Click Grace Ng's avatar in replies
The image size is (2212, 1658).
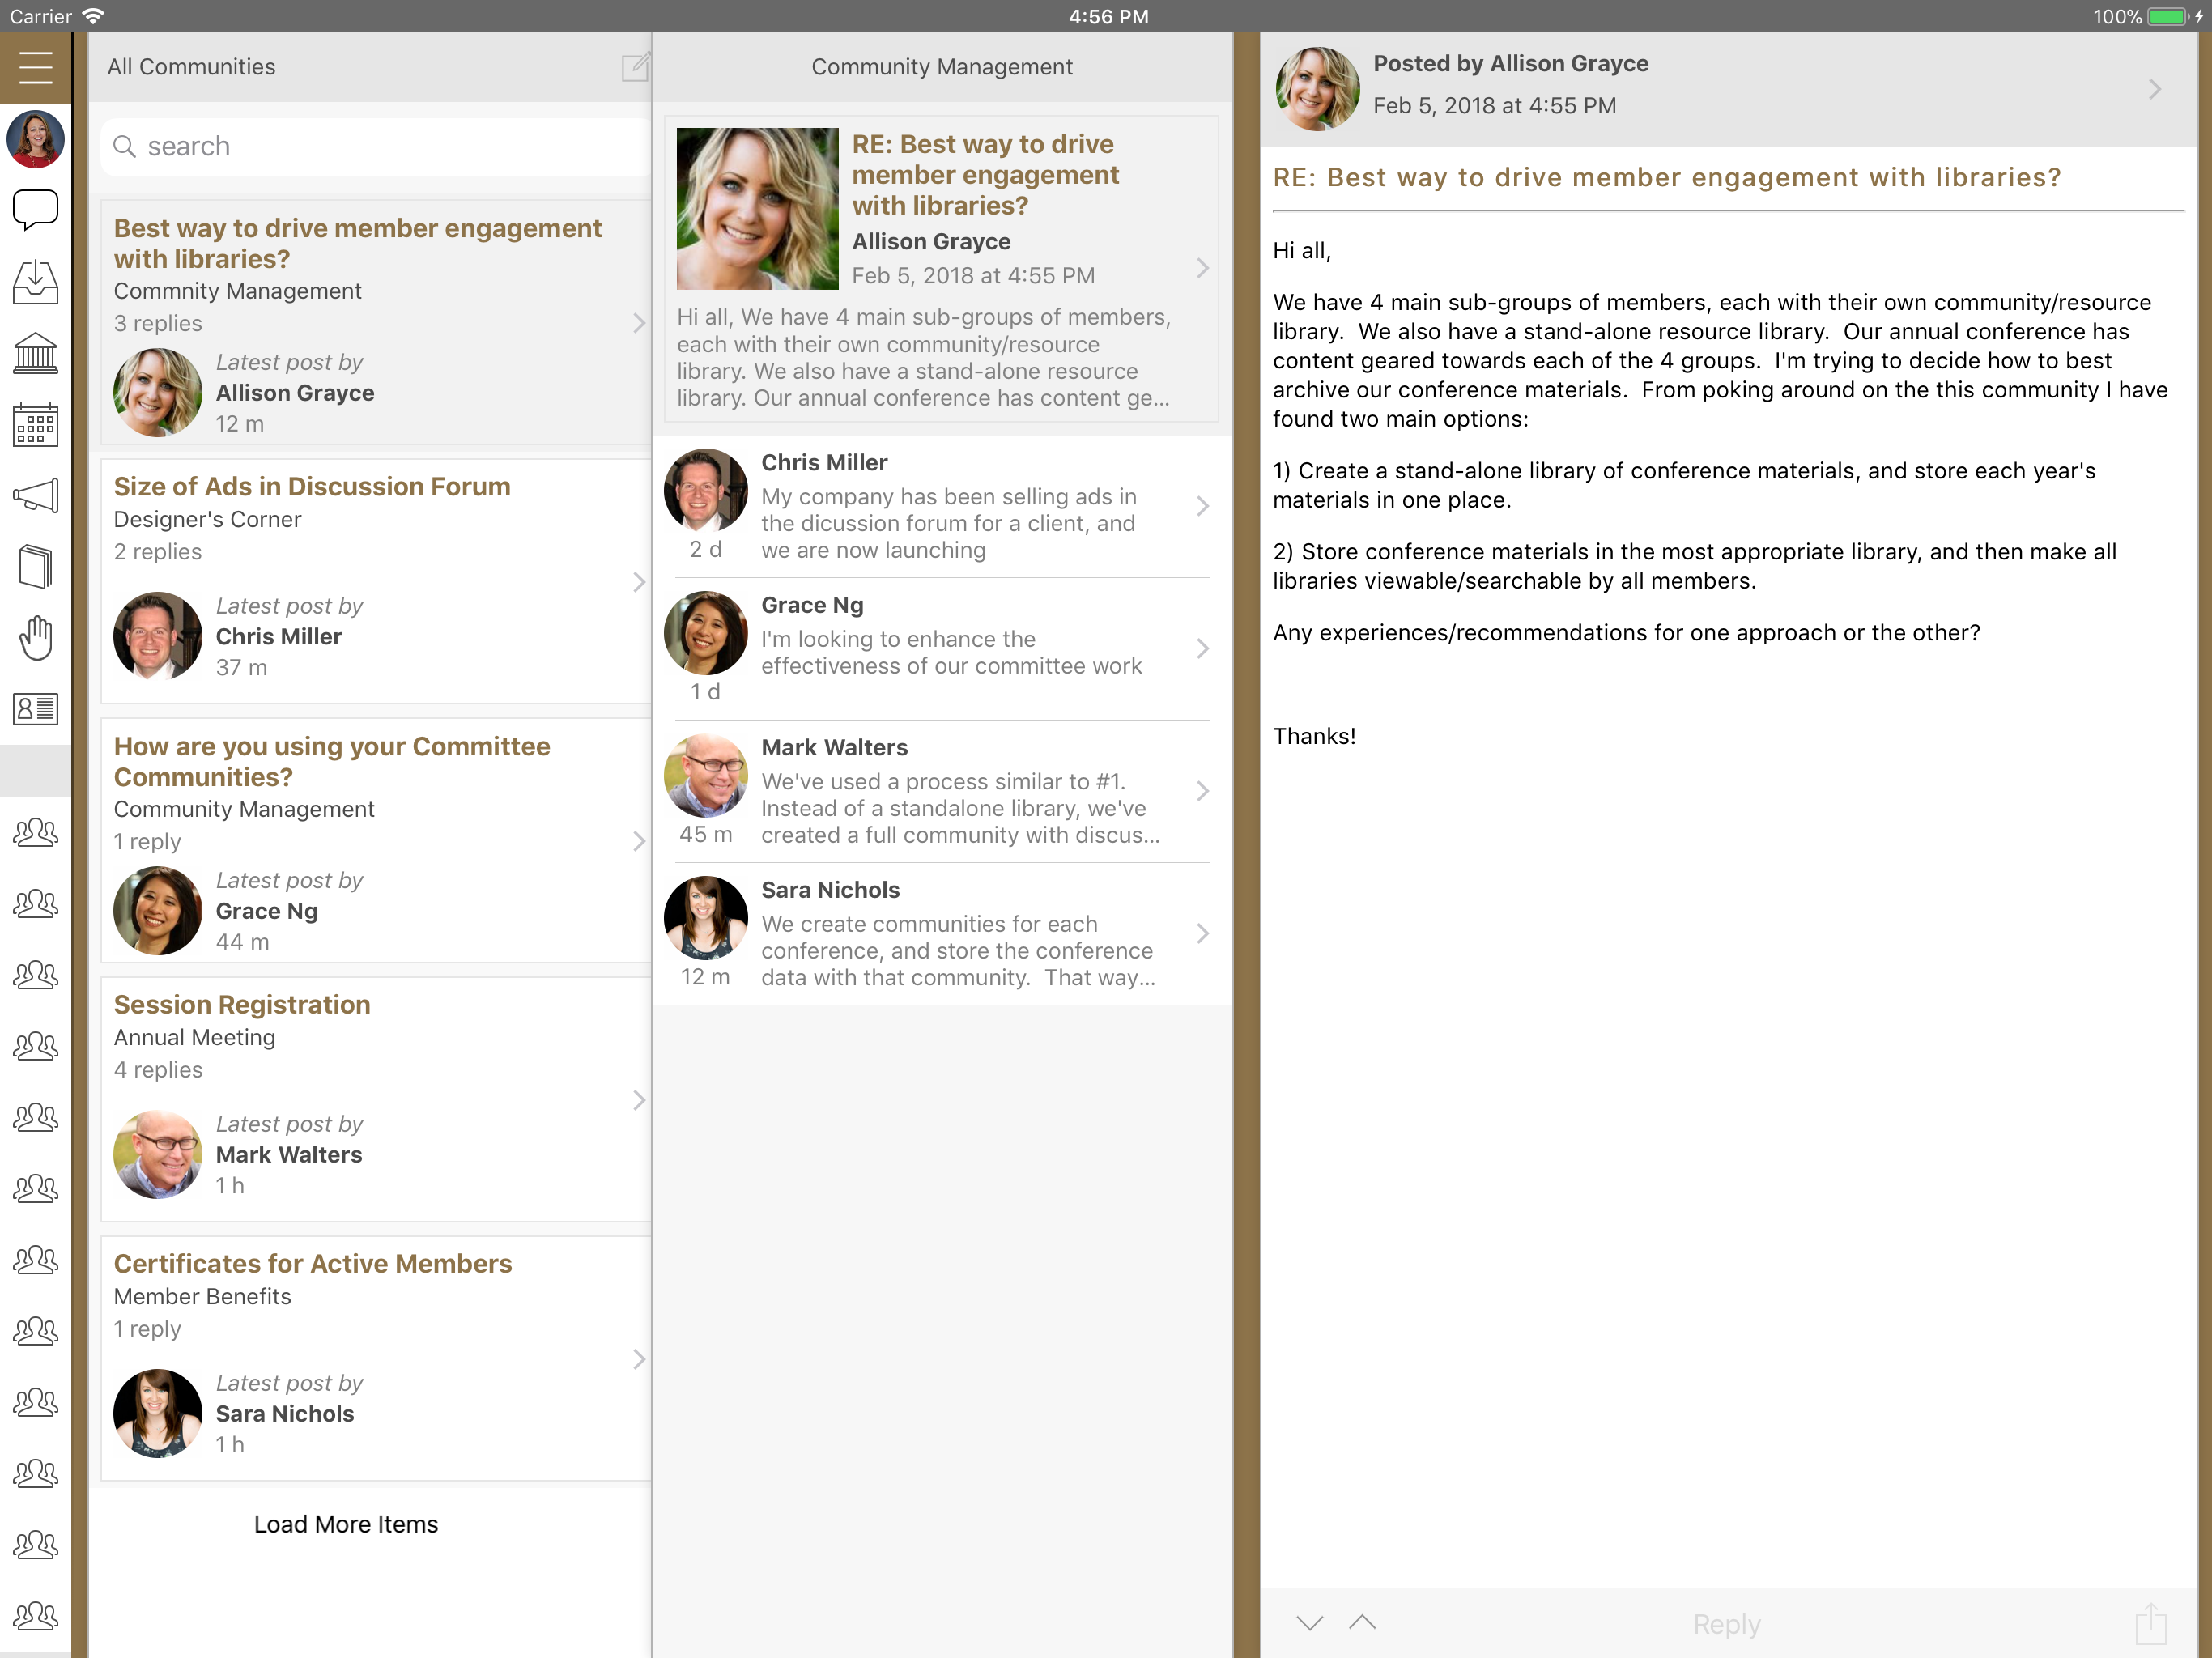(x=706, y=633)
